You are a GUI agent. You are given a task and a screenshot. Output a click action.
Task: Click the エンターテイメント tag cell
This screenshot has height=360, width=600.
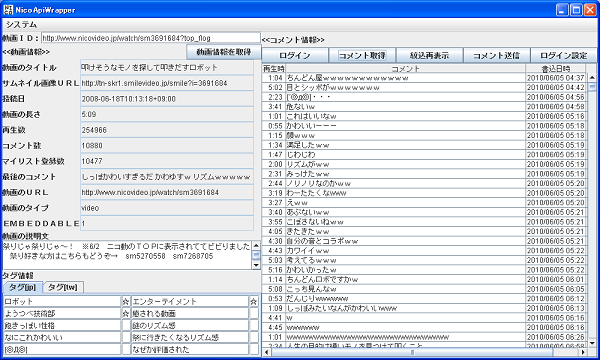point(190,301)
